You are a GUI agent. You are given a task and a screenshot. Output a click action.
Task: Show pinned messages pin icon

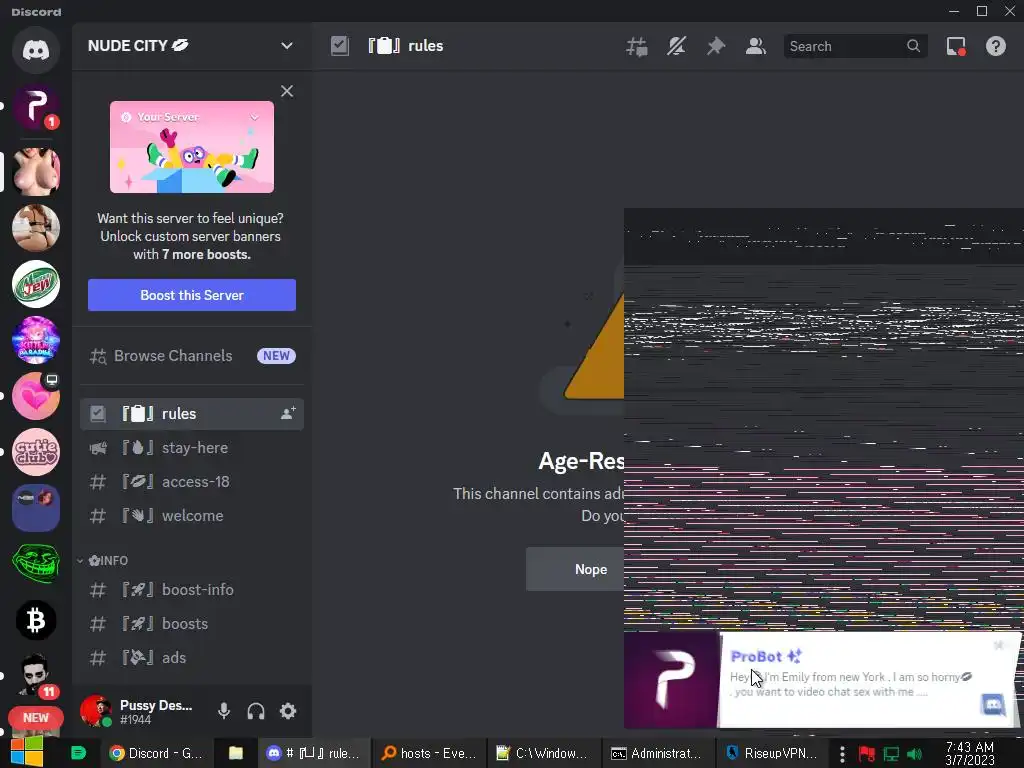point(716,46)
